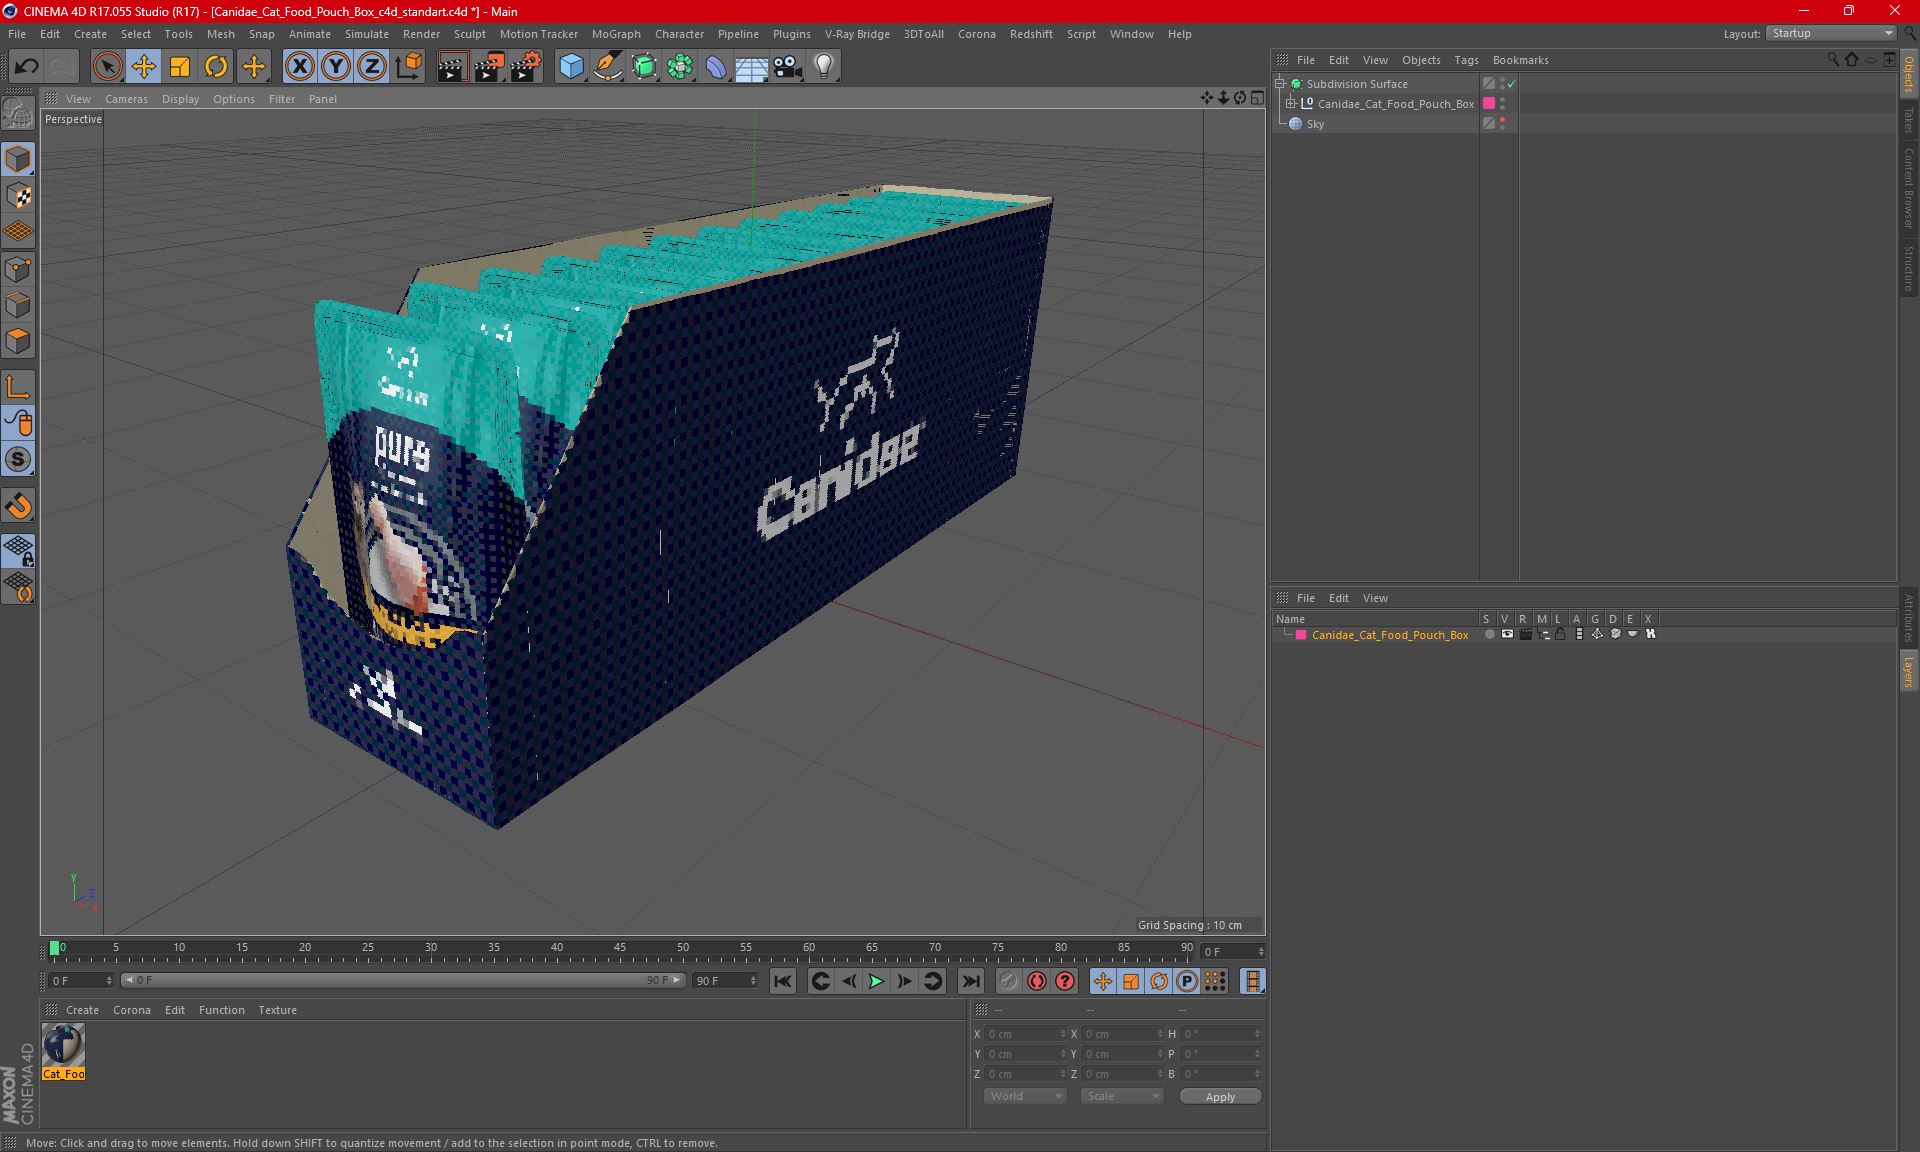Switch to Texture mode
This screenshot has width=1920, height=1152.
tap(18, 196)
